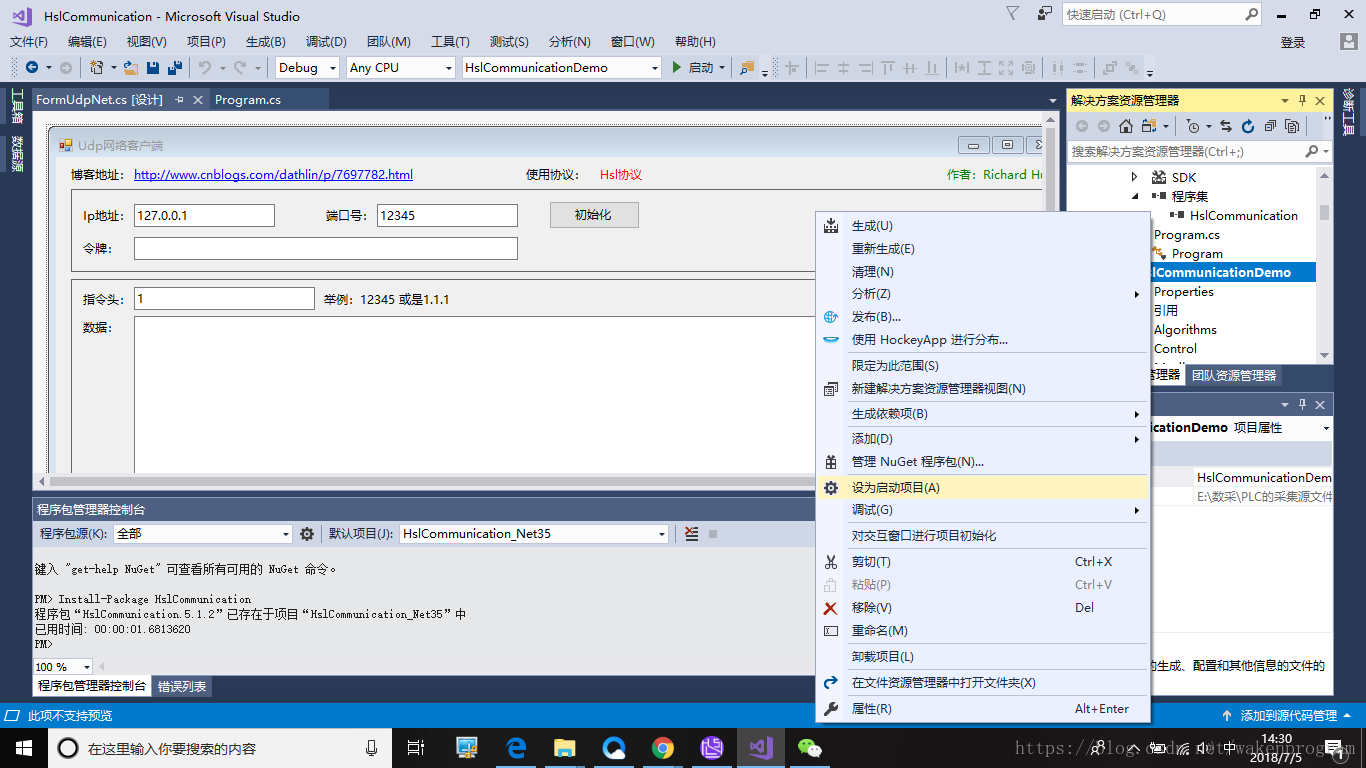The width and height of the screenshot is (1366, 768).
Task: Choose 卸载项目(L) in context menu
Action: (982, 656)
